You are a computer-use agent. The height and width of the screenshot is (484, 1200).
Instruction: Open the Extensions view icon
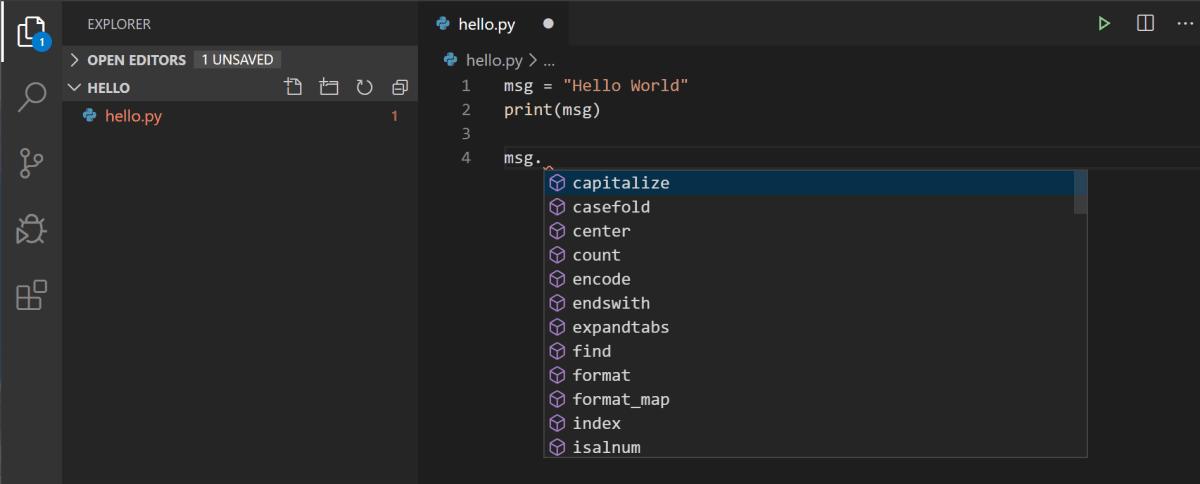coord(31,295)
